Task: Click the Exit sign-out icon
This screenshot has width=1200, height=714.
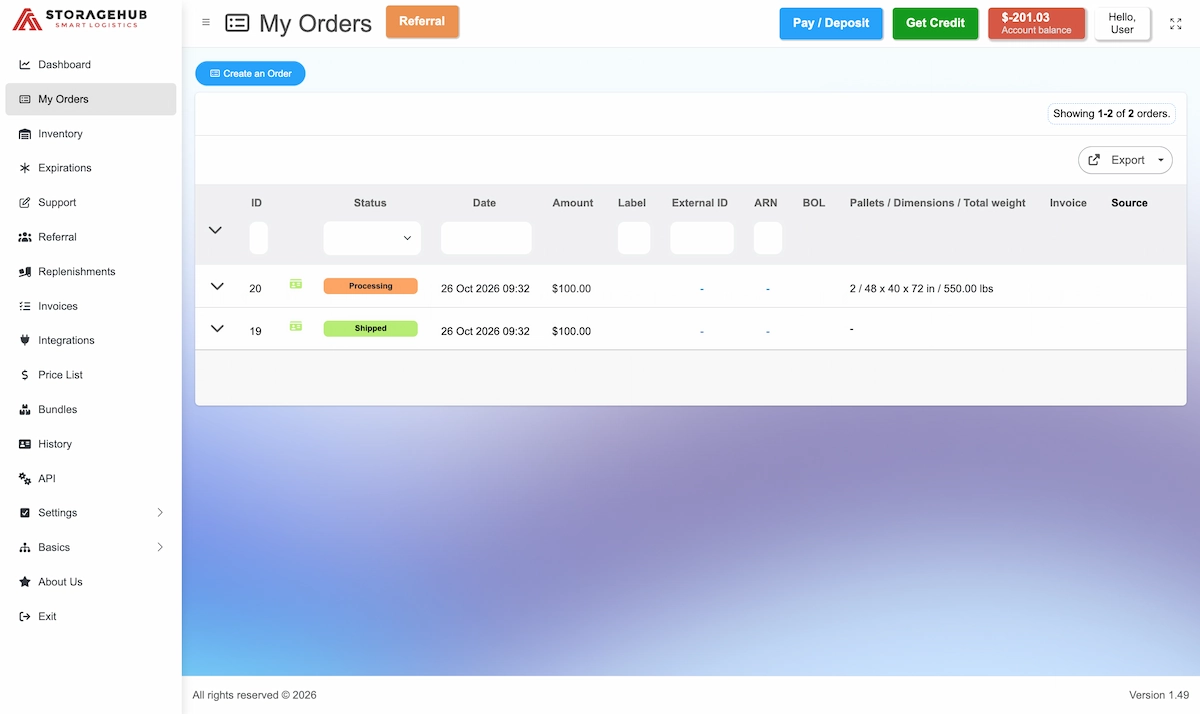Action: pyautogui.click(x=25, y=617)
